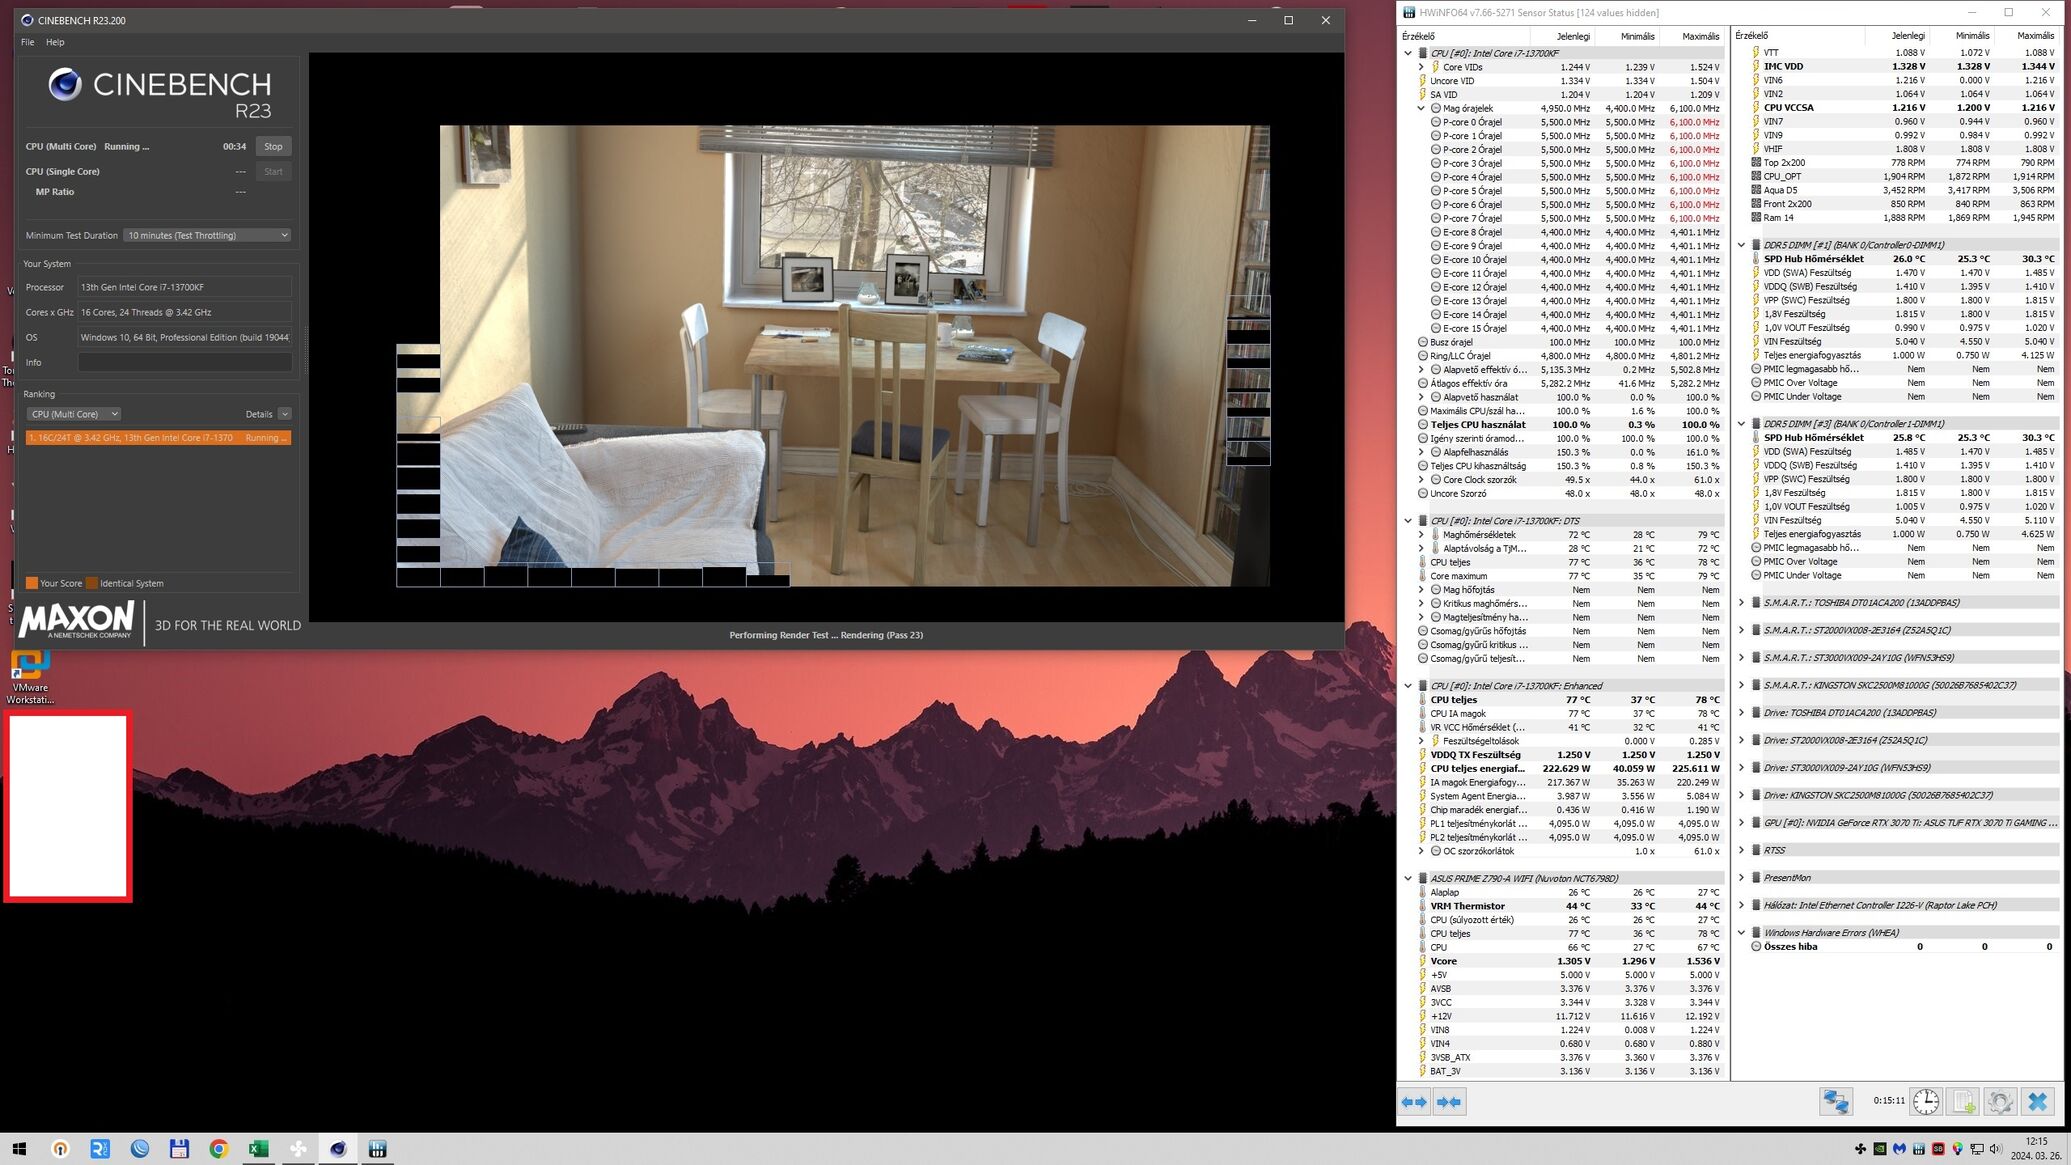2071x1165 pixels.
Task: Click red SB tray icon
Action: [x=1938, y=1149]
